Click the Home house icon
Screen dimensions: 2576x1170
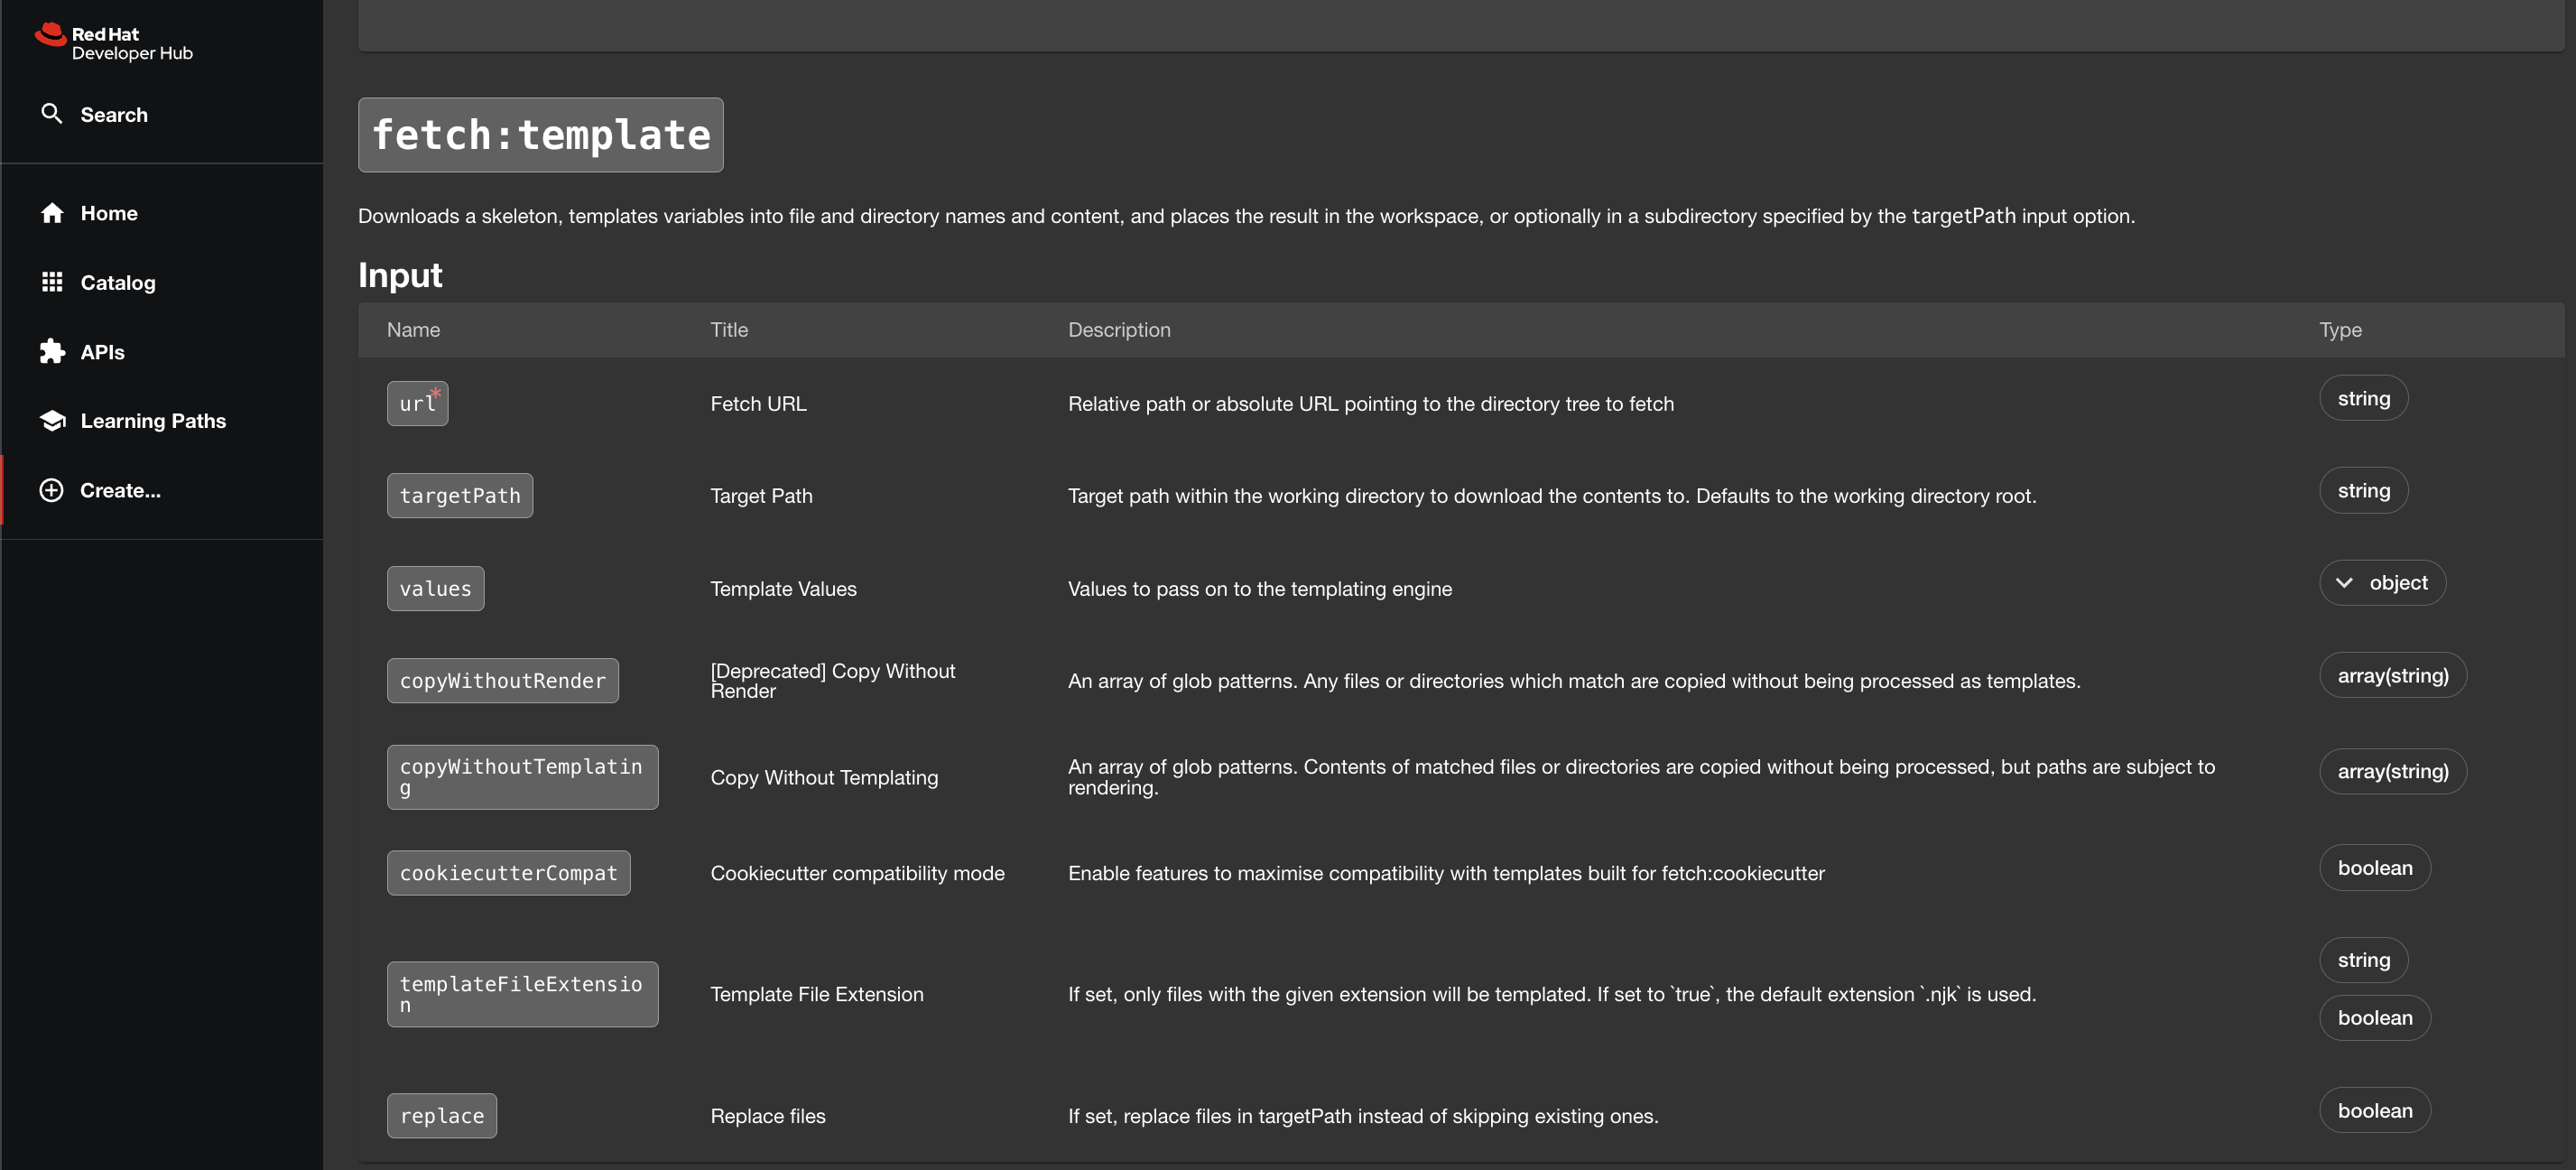pos(52,213)
